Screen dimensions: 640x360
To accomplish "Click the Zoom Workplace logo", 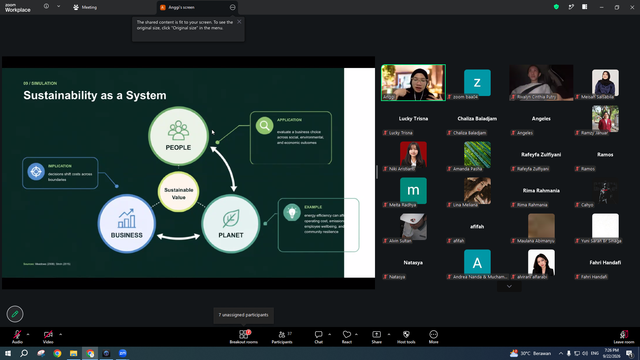I will click(x=18, y=7).
